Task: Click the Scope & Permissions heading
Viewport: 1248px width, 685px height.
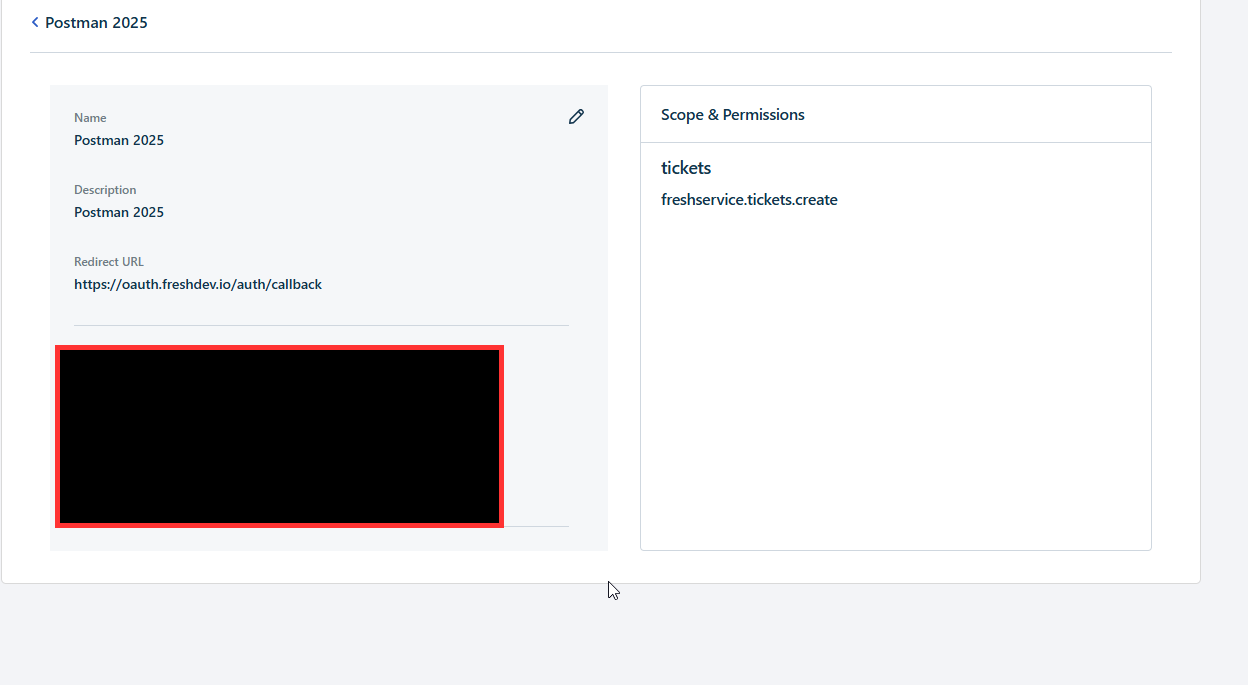Action: tap(732, 115)
